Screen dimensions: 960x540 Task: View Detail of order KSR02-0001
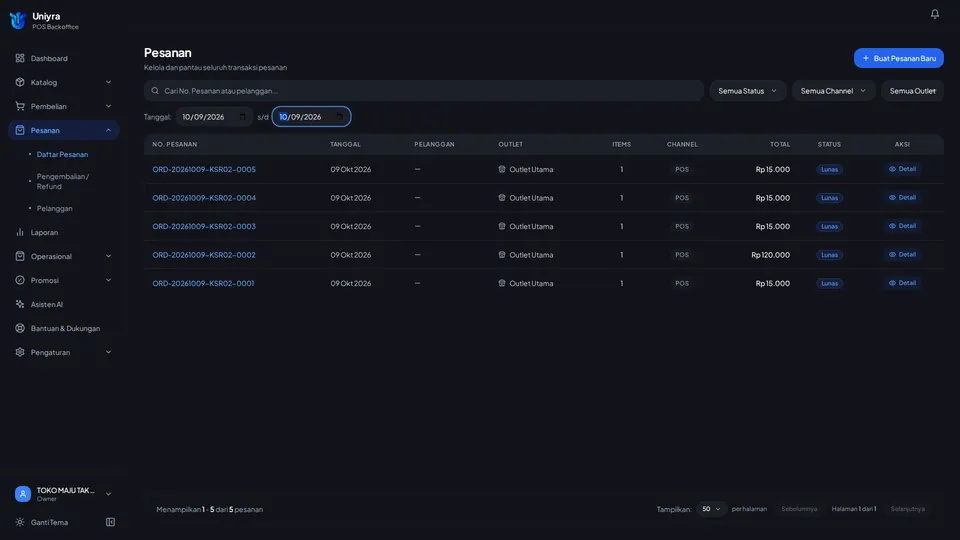tap(902, 283)
